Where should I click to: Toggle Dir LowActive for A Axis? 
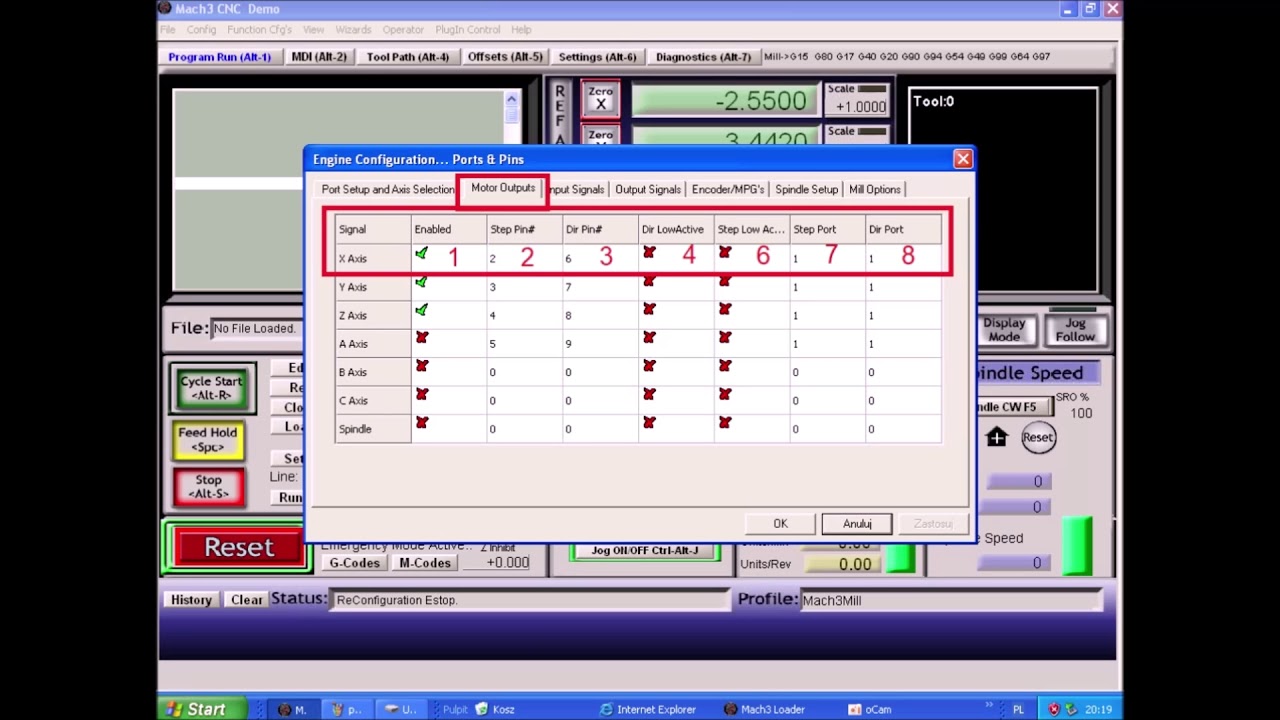[x=649, y=339]
